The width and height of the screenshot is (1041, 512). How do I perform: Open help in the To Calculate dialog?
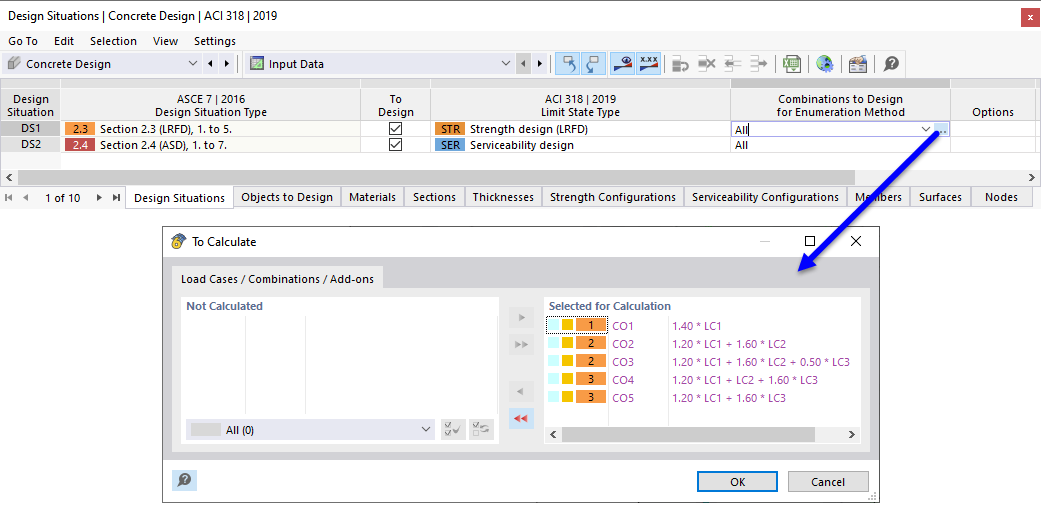click(184, 480)
